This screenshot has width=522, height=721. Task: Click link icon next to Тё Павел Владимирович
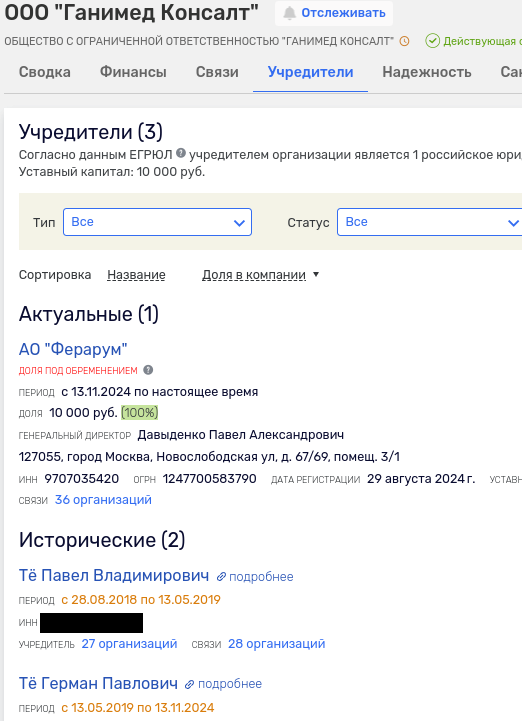[221, 577]
